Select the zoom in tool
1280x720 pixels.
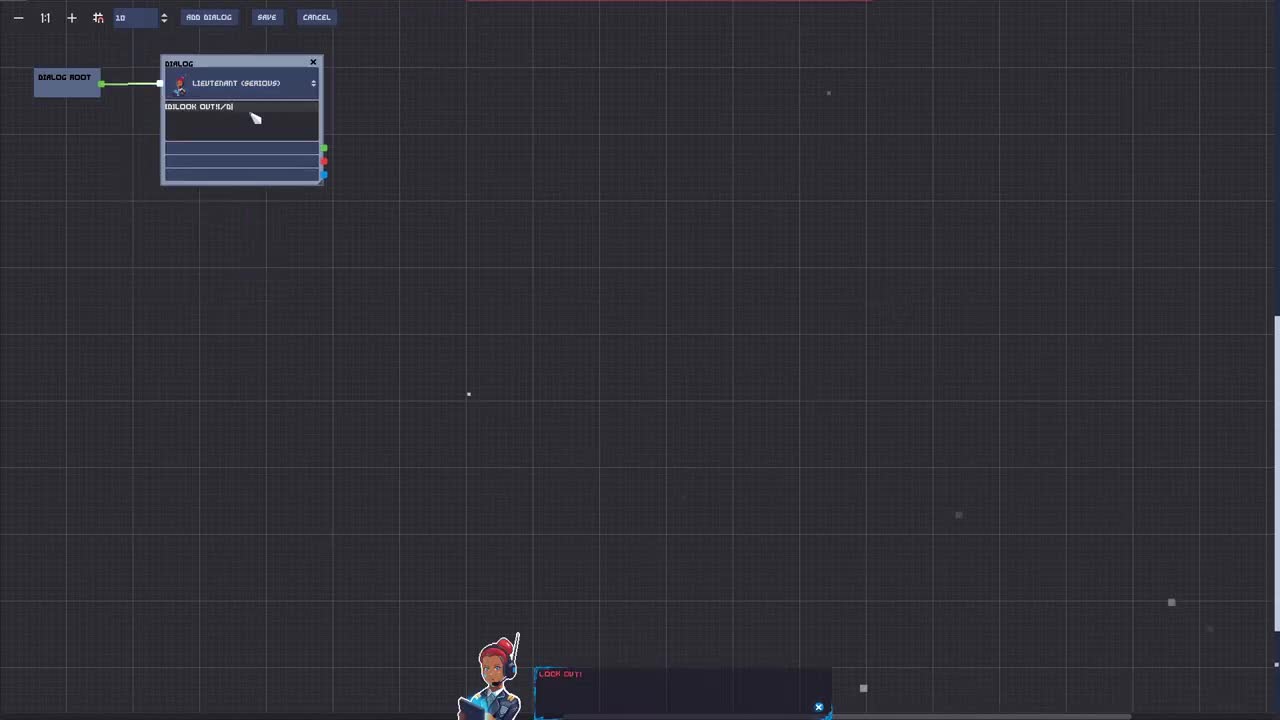pyautogui.click(x=71, y=17)
